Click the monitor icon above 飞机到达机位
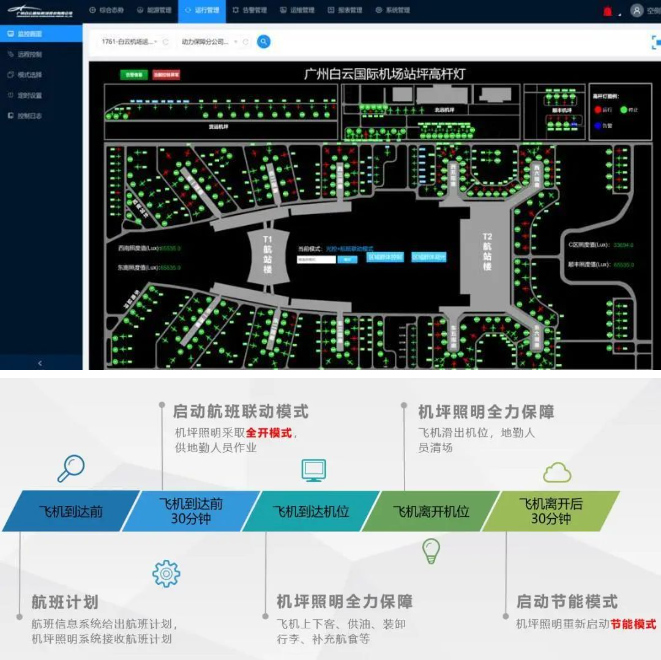661x660 pixels. tap(313, 469)
